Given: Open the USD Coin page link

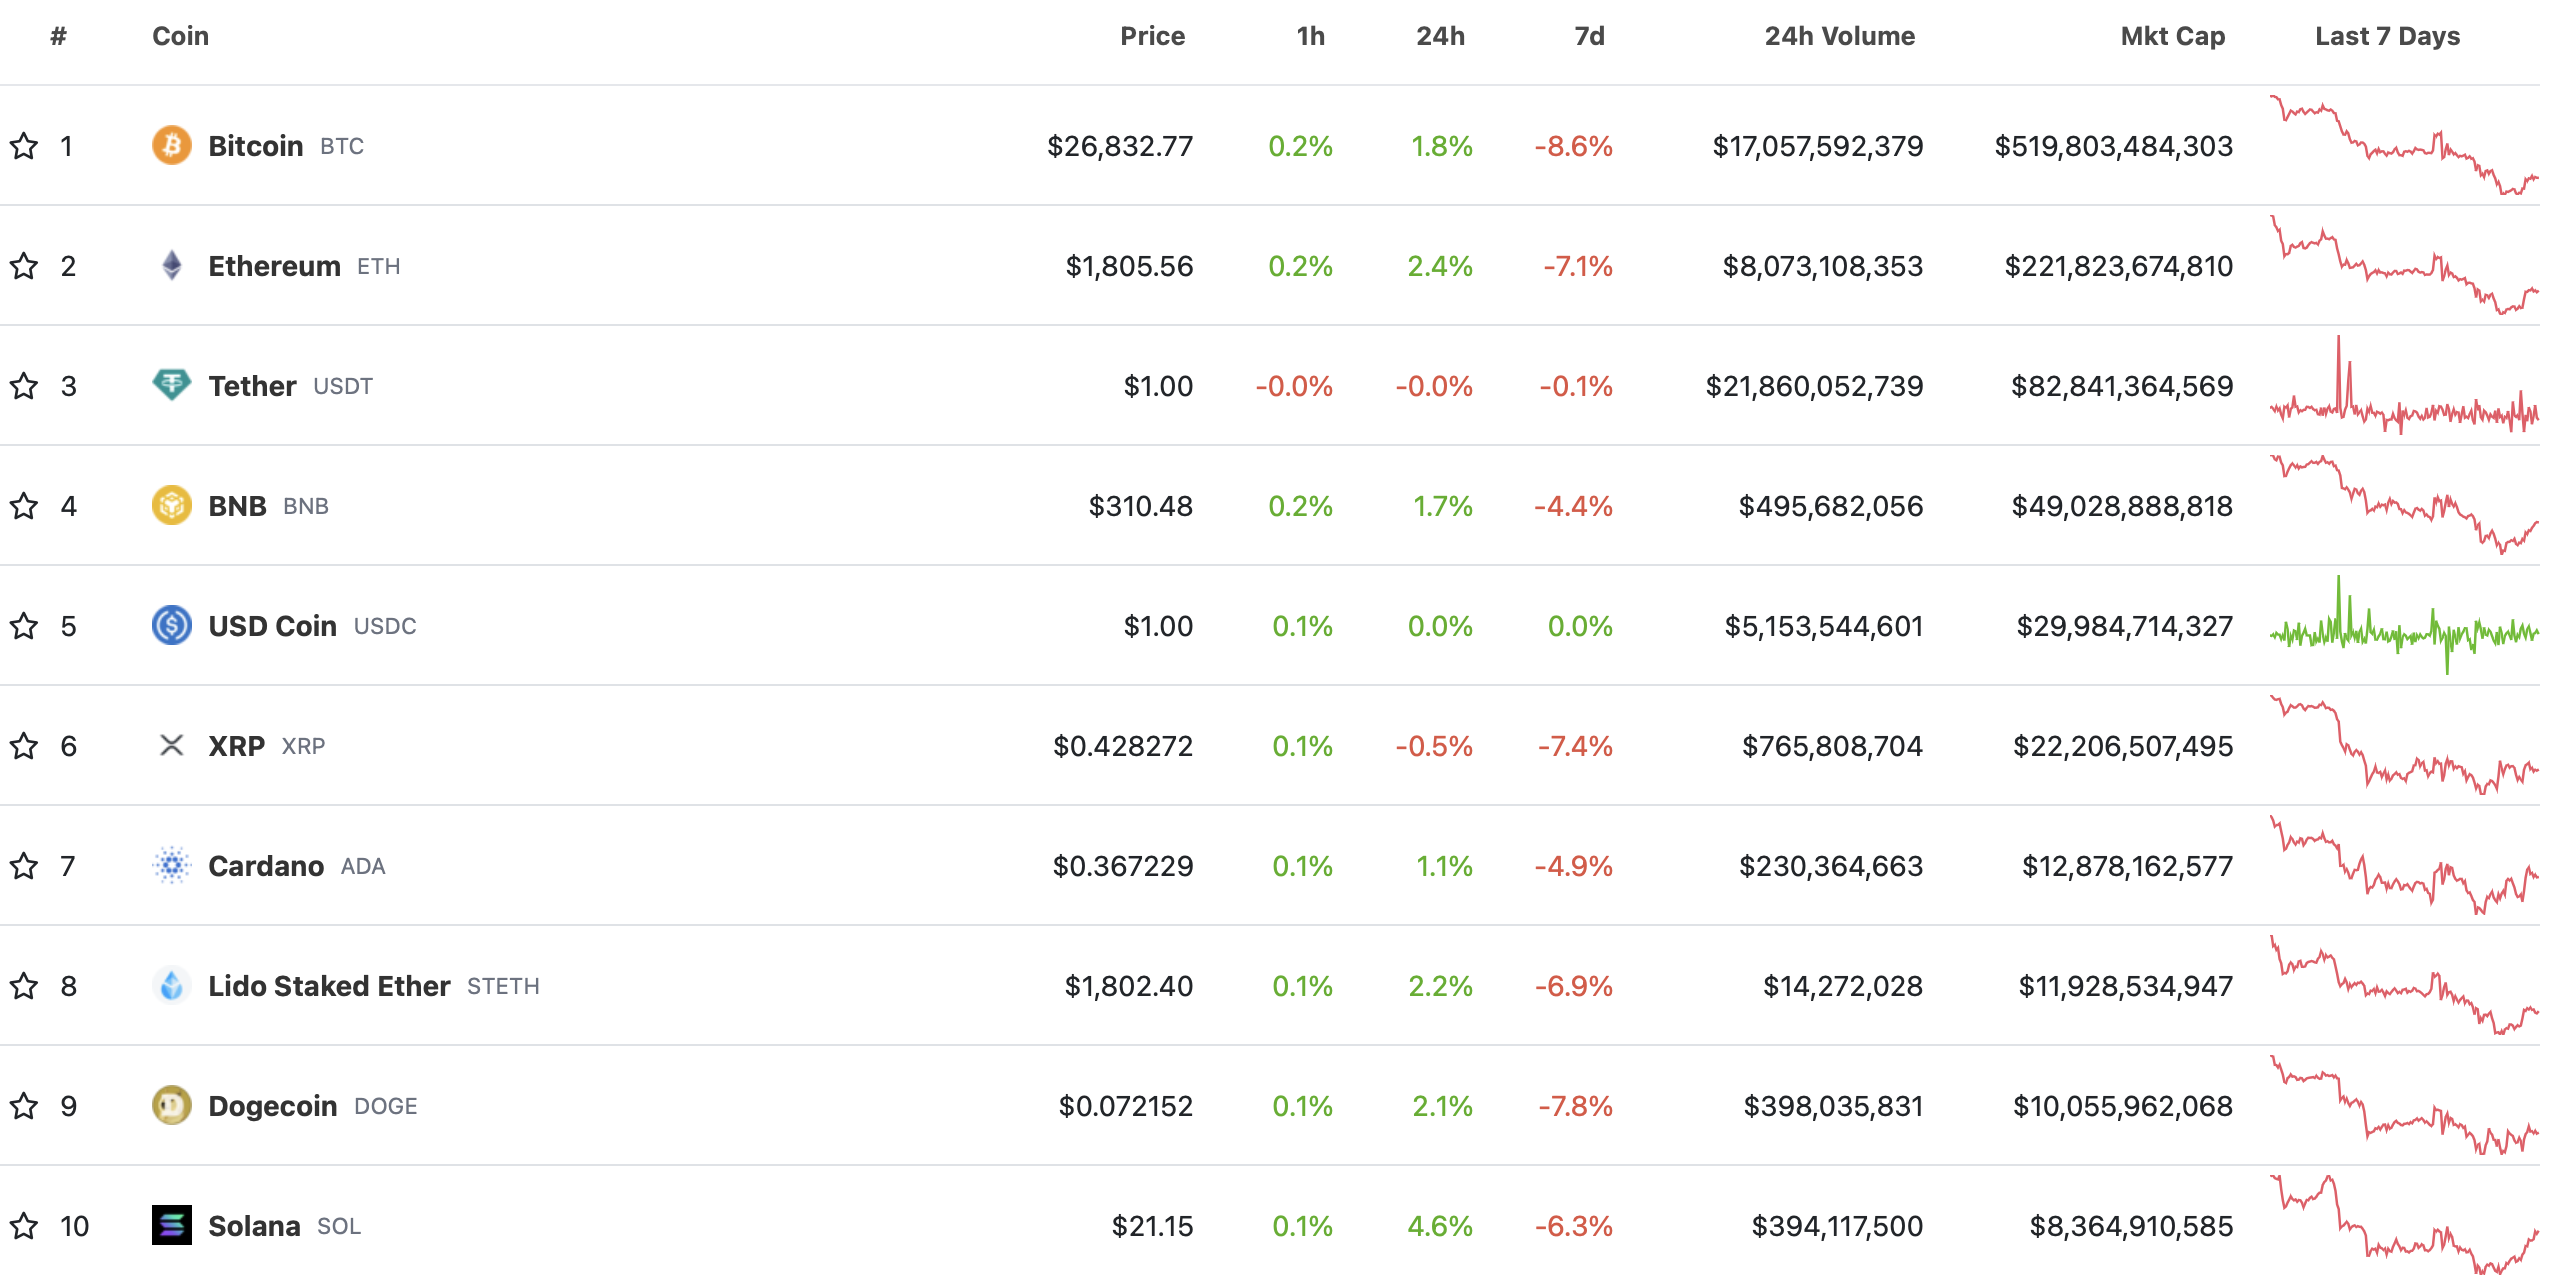Looking at the screenshot, I should (272, 626).
